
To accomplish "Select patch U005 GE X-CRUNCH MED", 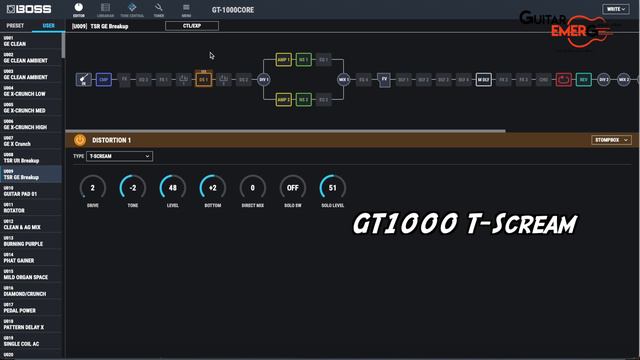I will (31, 108).
